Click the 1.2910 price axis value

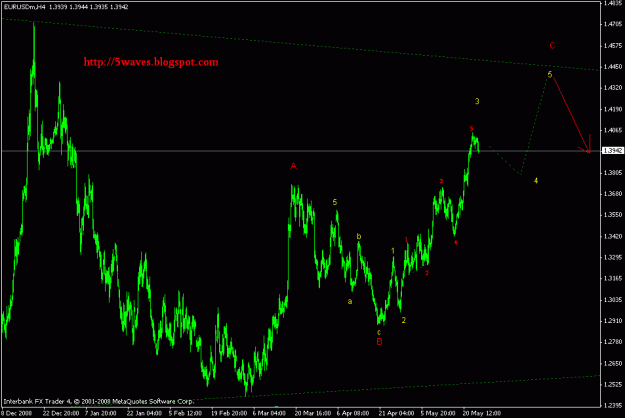point(613,320)
